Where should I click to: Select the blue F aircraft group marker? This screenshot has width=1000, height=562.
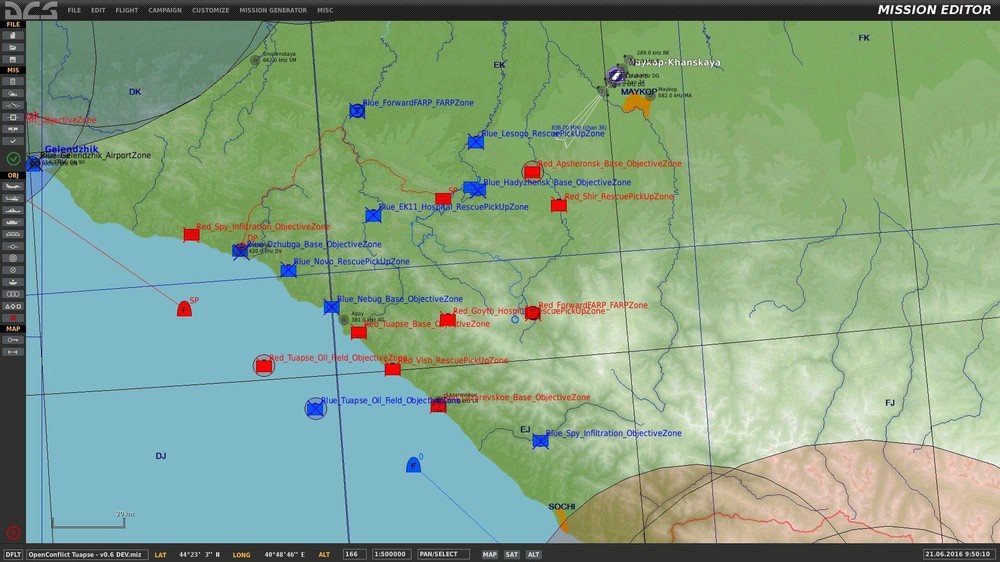click(413, 465)
